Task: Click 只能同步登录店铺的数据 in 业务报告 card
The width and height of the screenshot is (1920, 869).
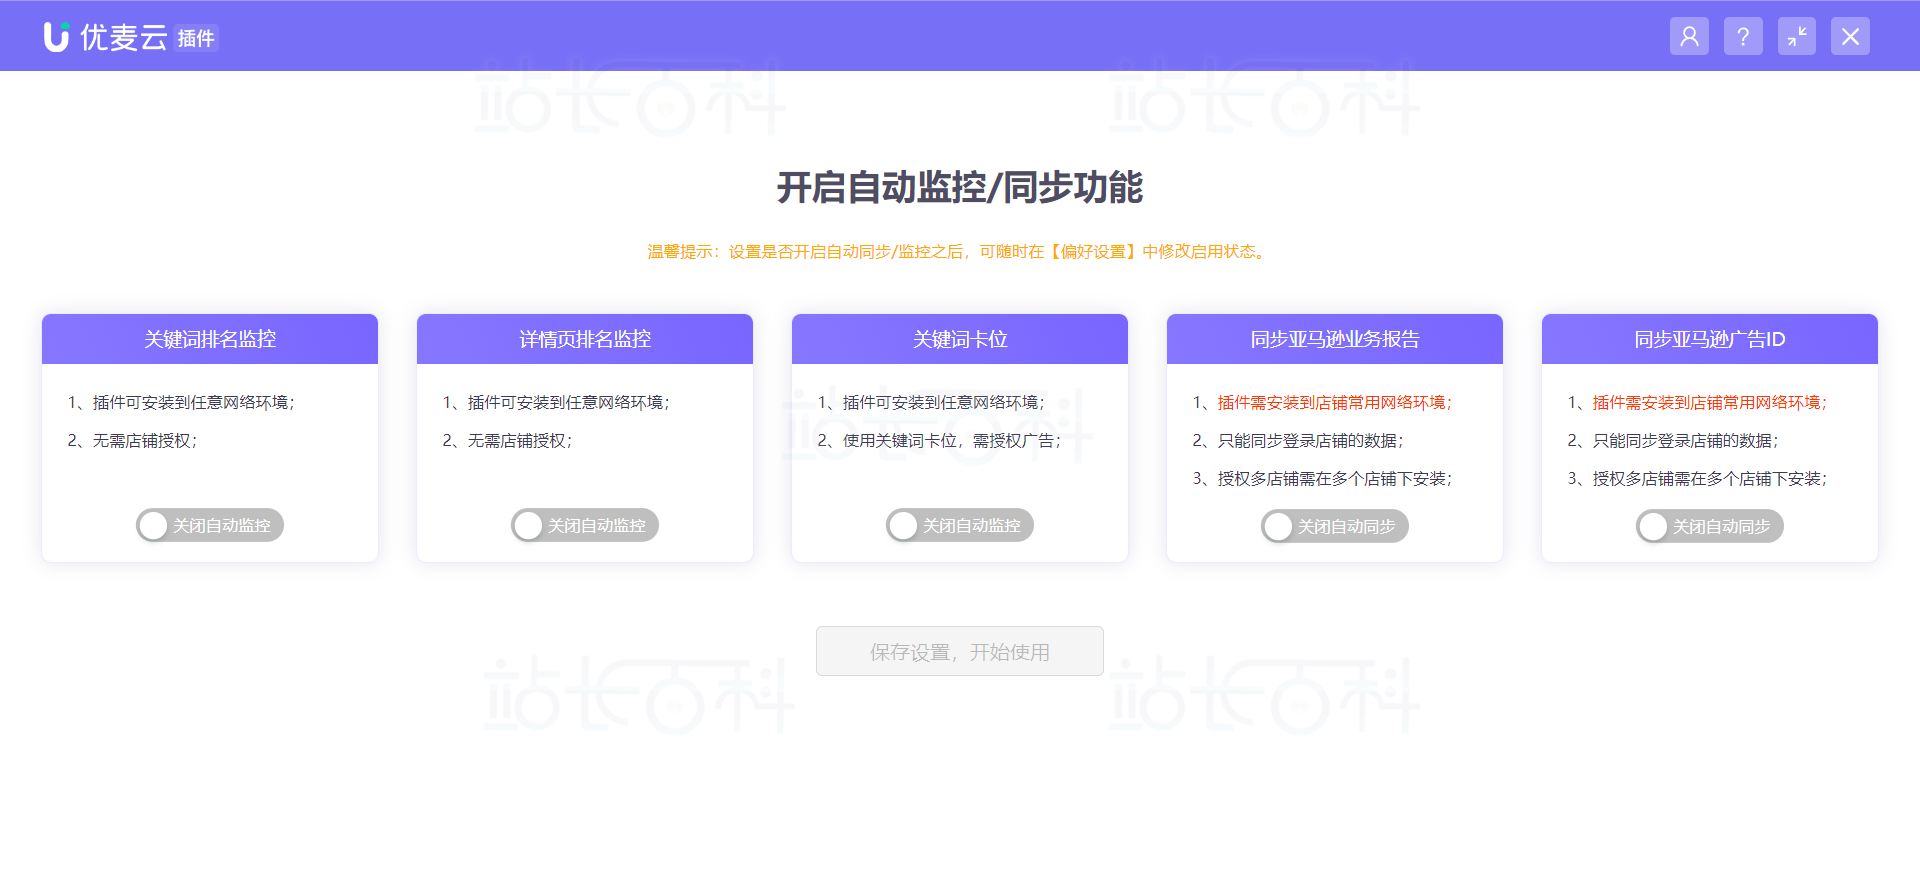Action: pos(1310,441)
